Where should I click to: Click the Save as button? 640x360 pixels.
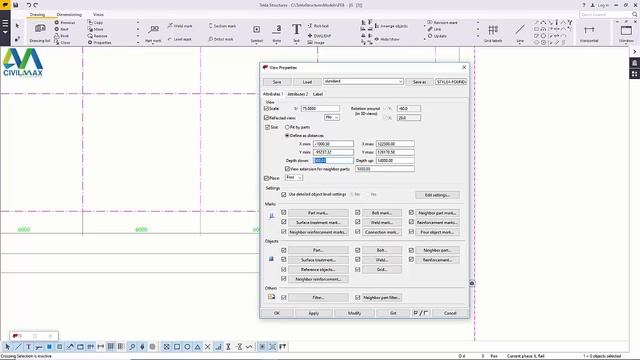tap(419, 82)
